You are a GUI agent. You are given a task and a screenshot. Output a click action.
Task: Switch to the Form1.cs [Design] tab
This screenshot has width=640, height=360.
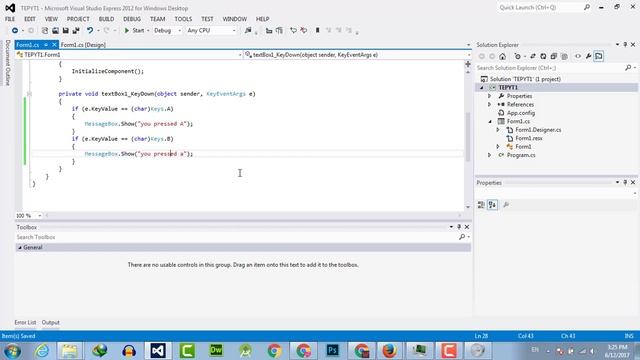click(x=83, y=45)
